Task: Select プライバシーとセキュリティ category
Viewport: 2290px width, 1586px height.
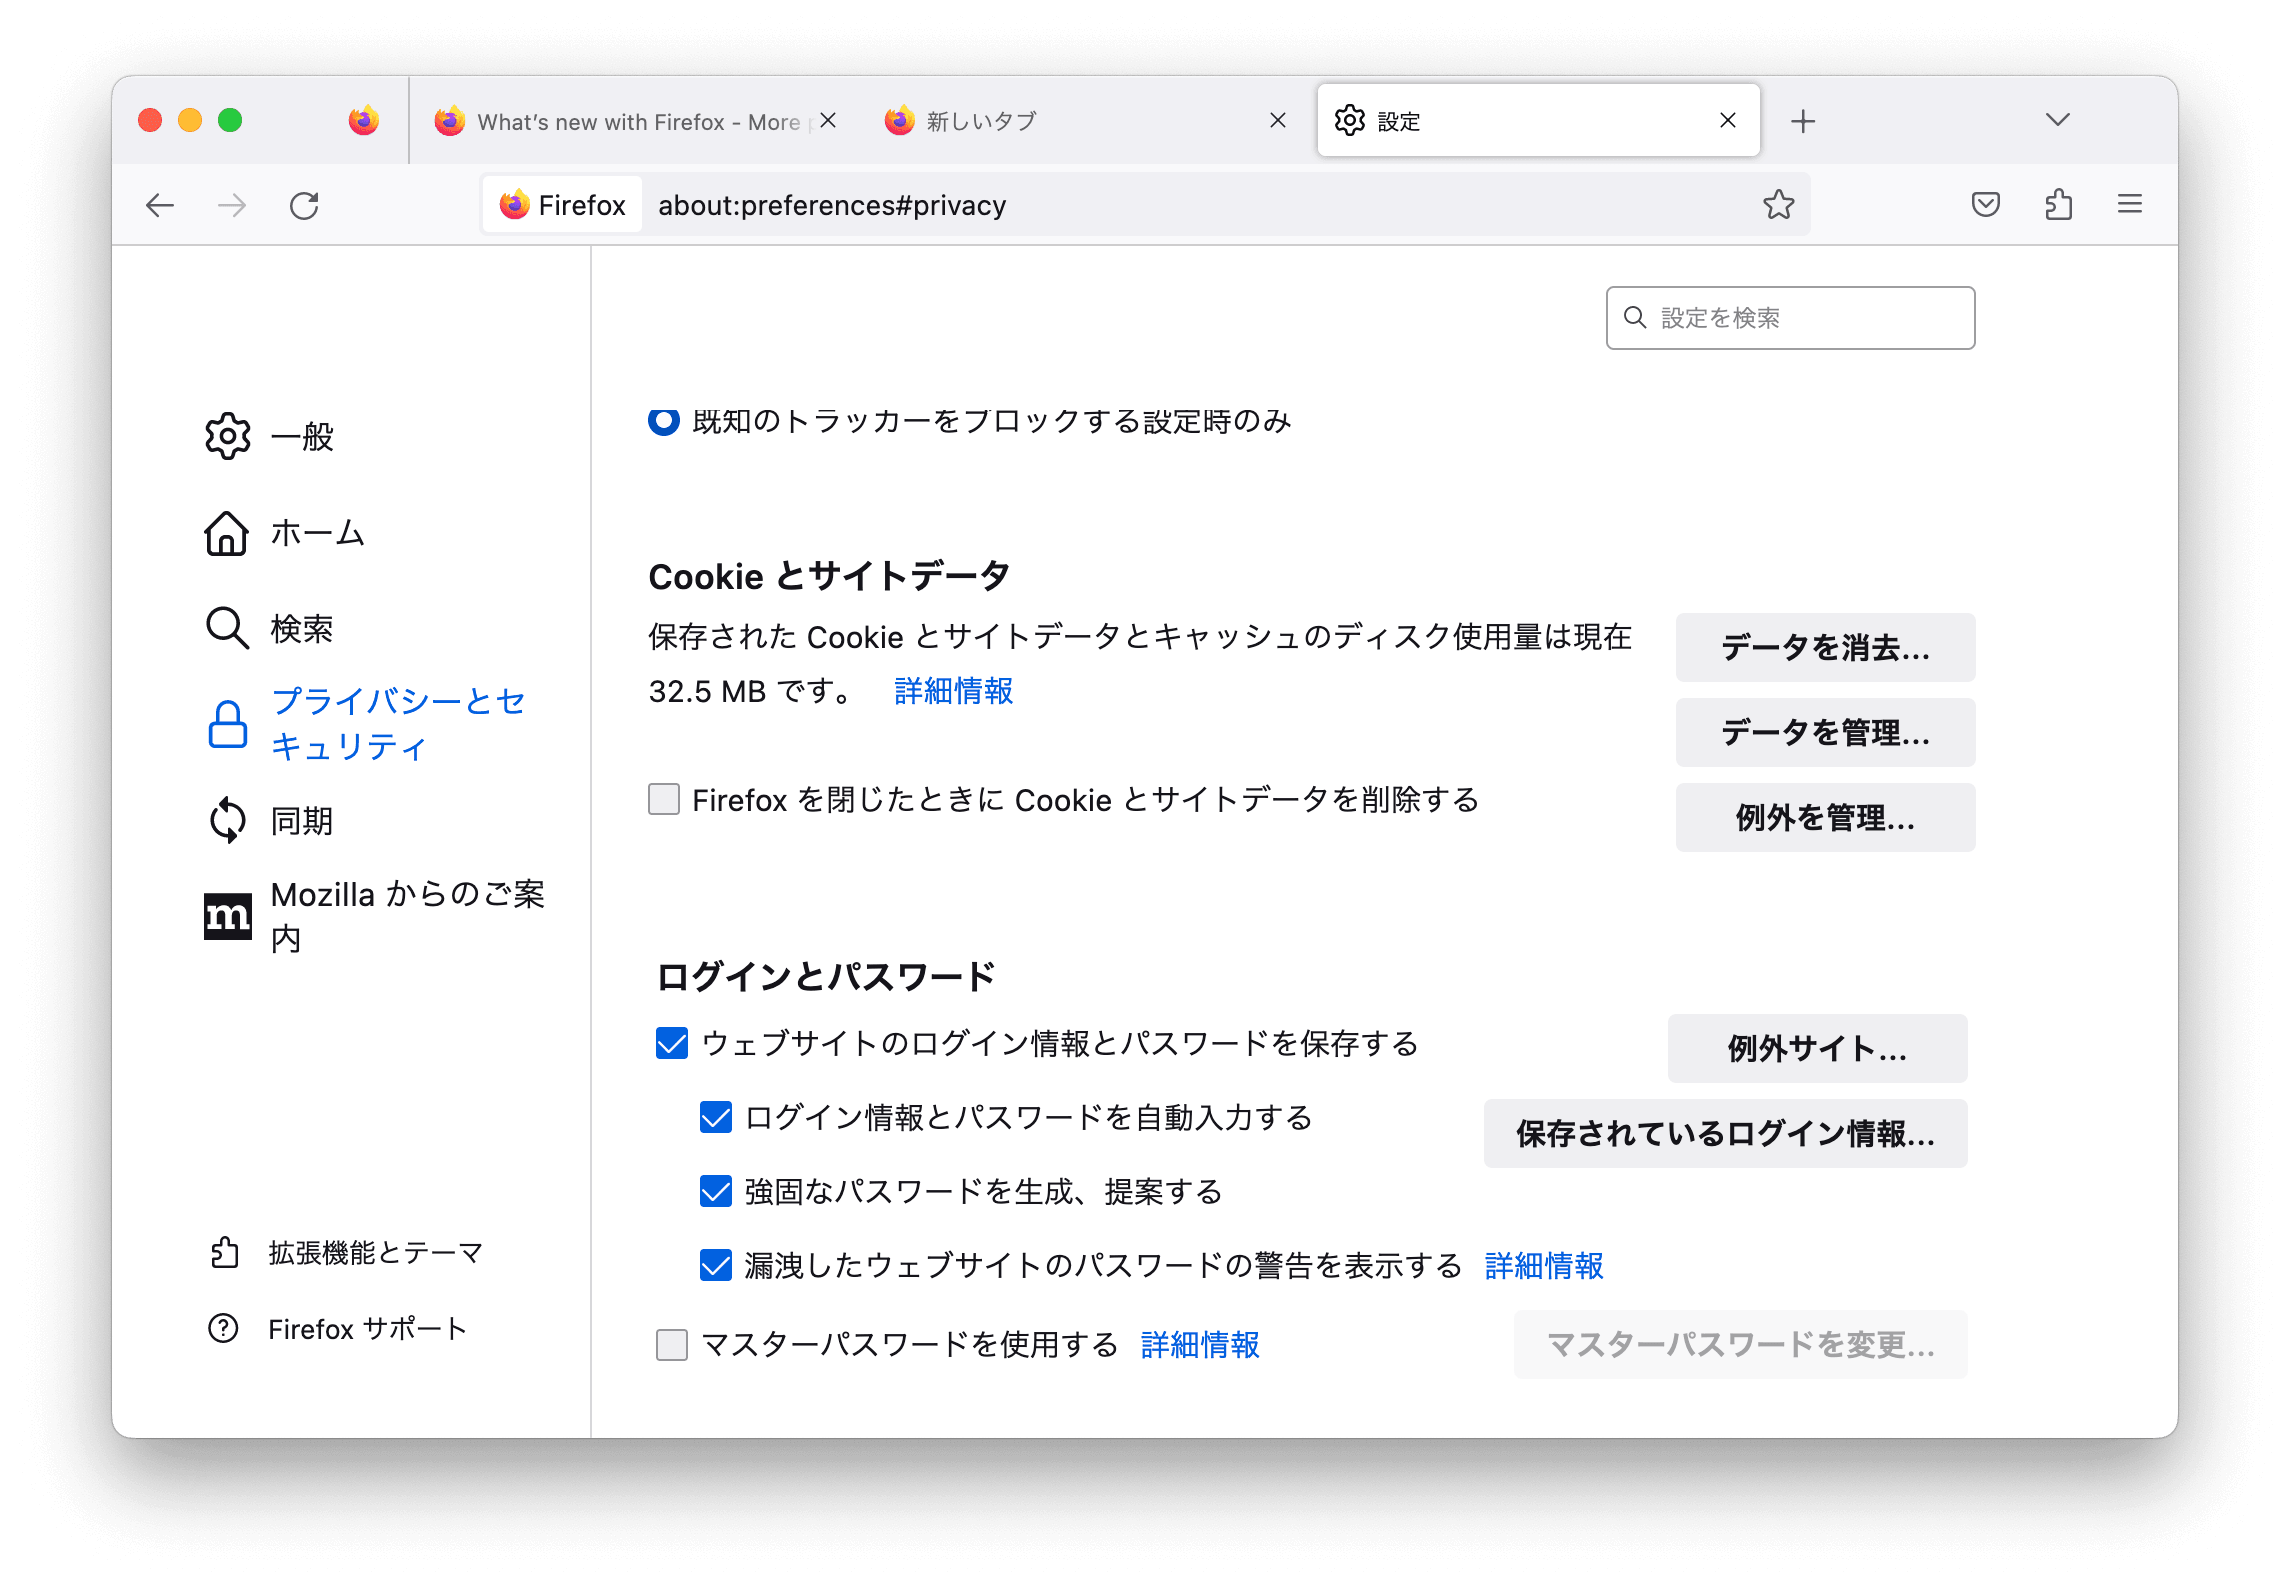Action: tap(366, 724)
